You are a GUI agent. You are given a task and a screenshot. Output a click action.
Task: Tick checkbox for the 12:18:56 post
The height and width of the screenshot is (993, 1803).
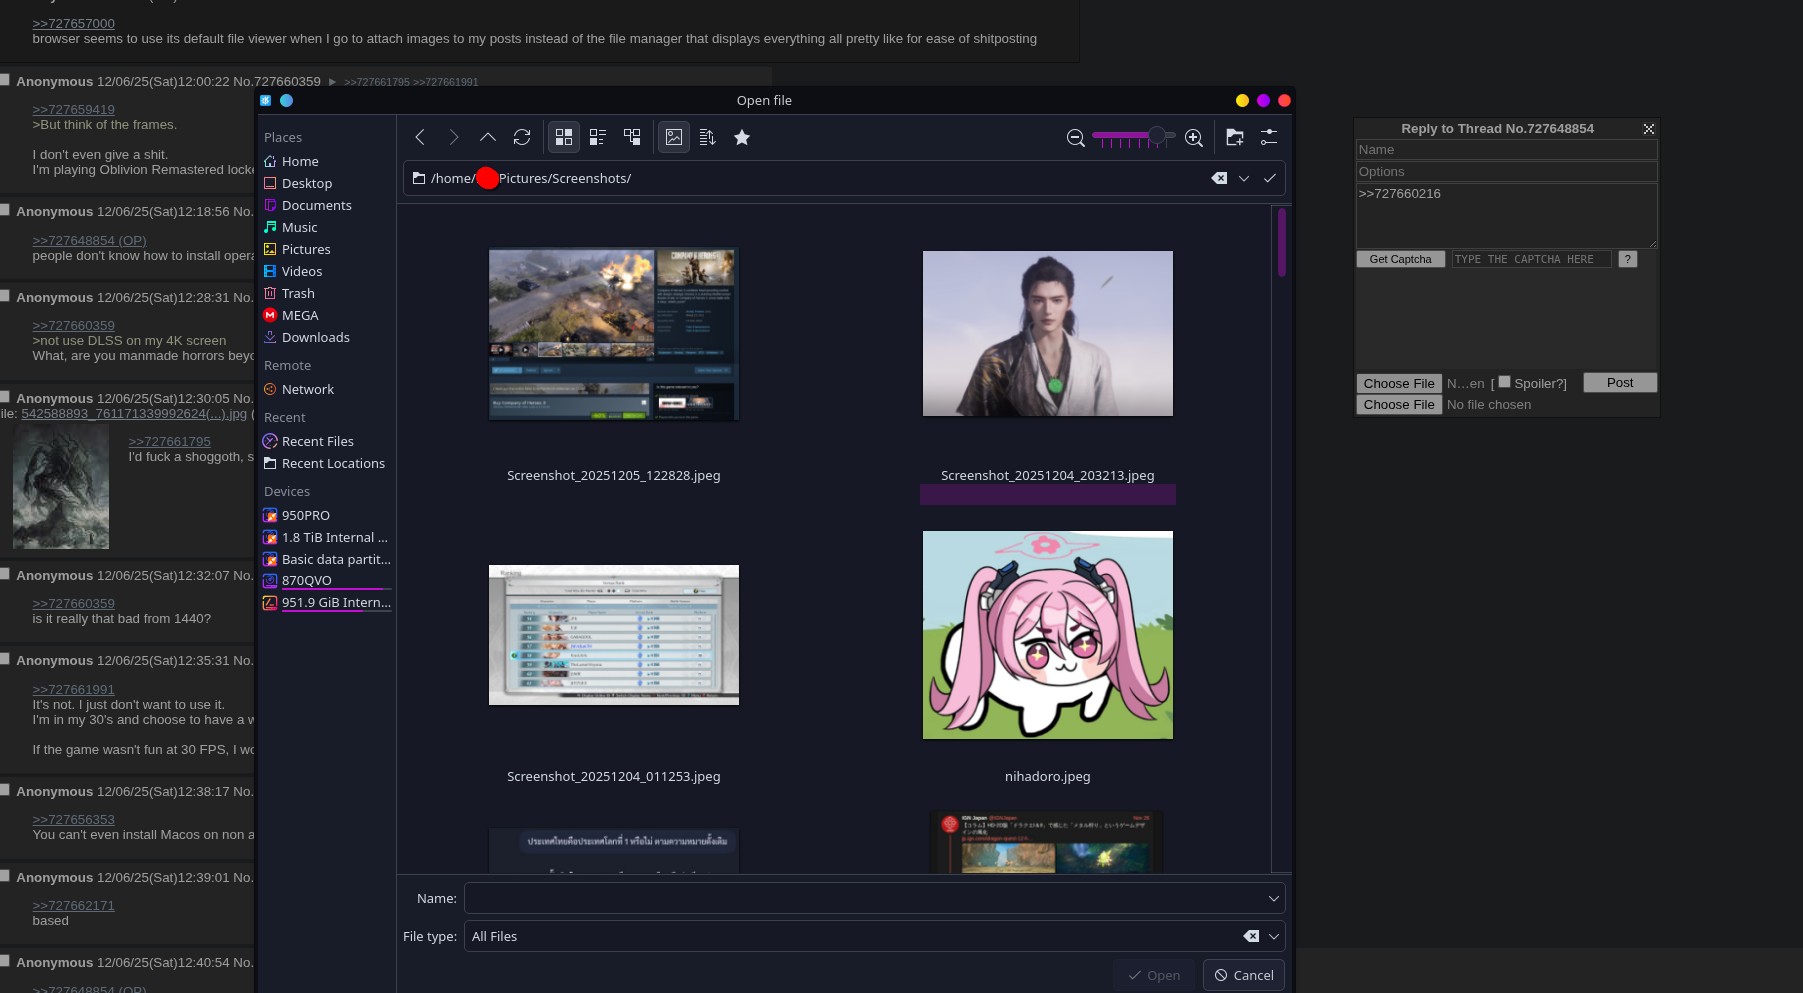click(6, 210)
